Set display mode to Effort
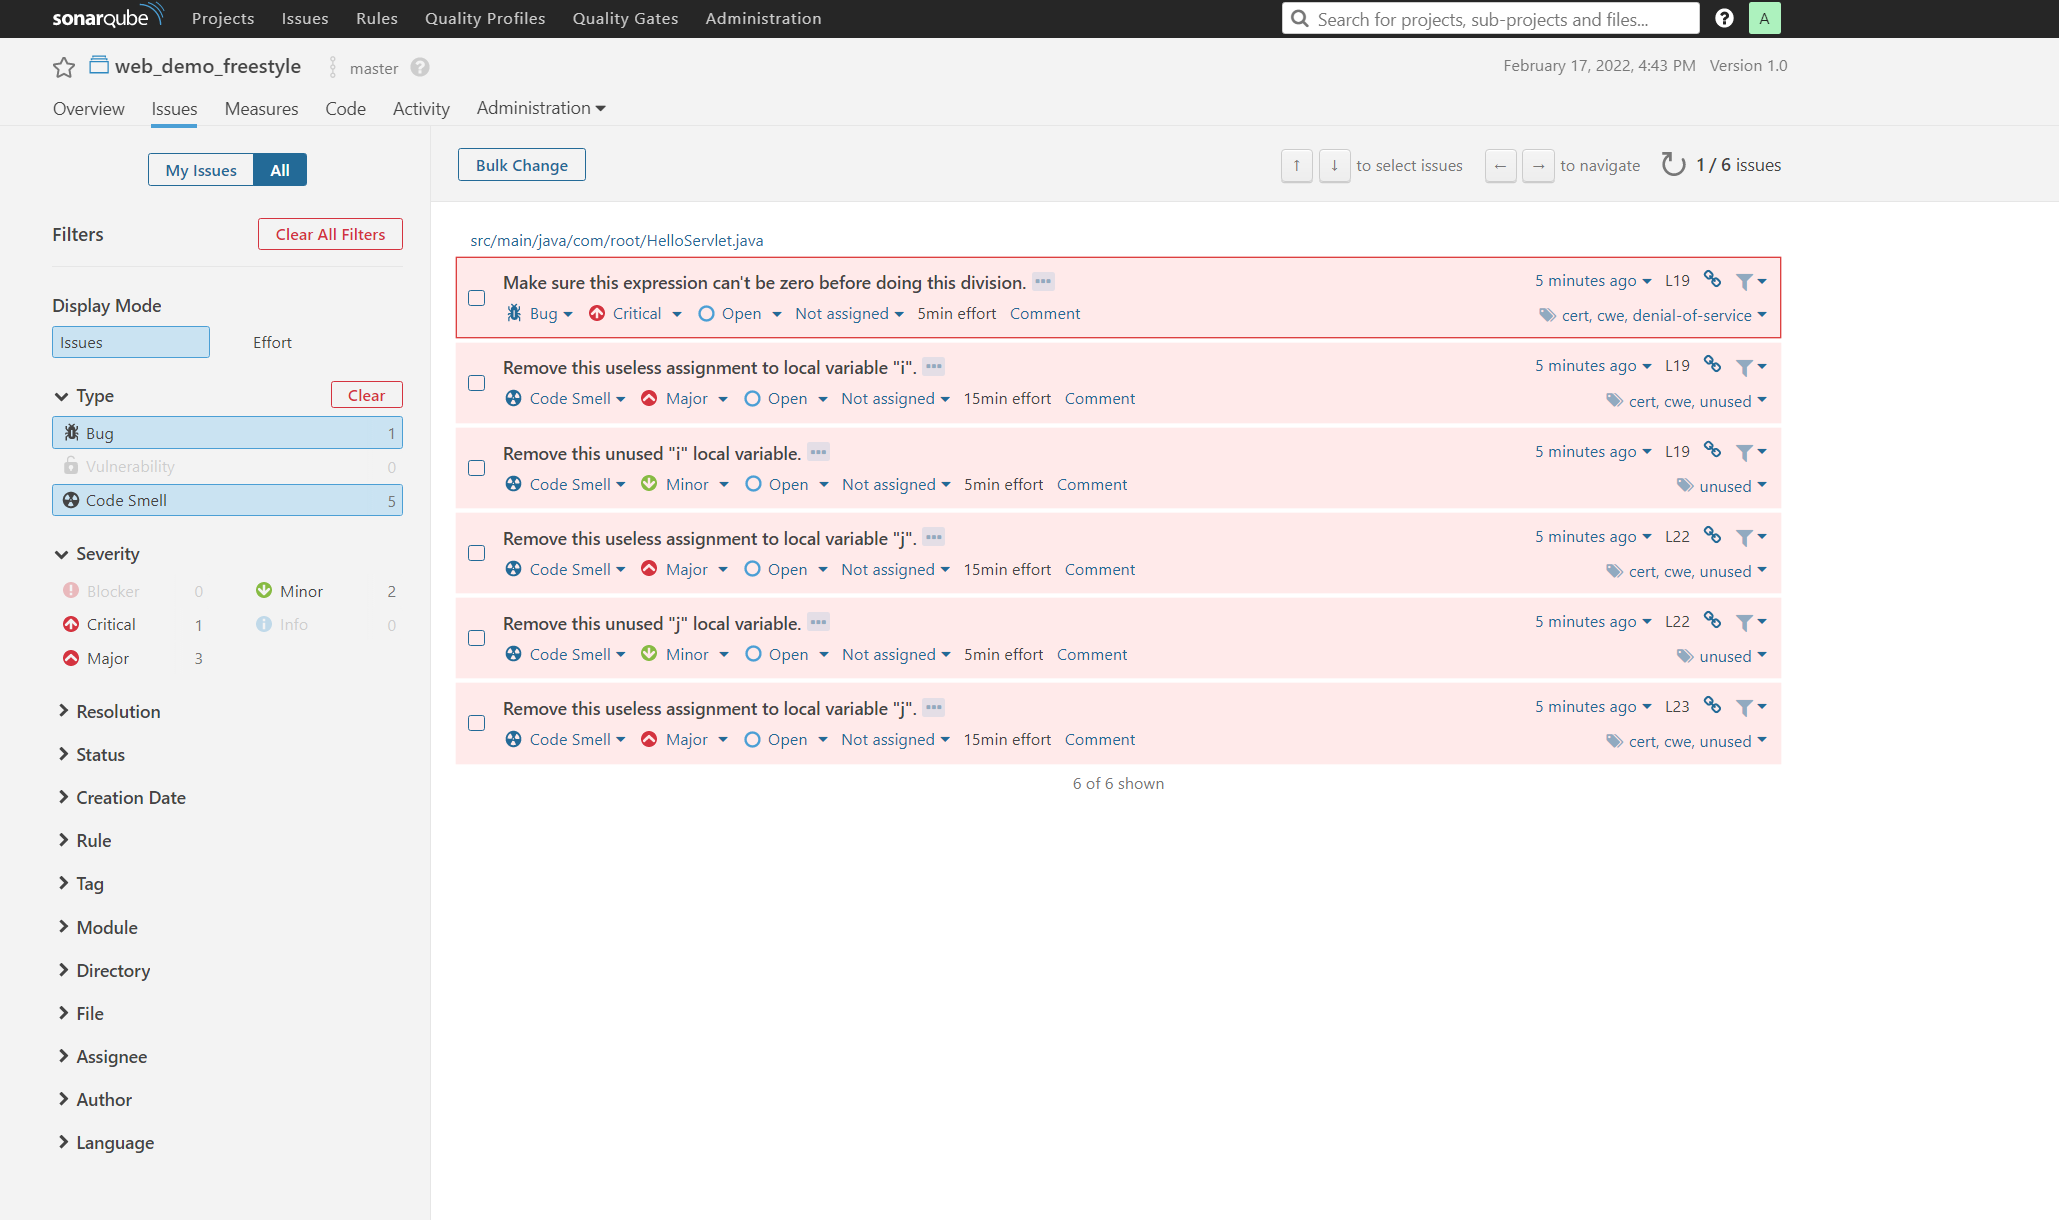Viewport: 2059px width, 1220px height. pyautogui.click(x=272, y=342)
